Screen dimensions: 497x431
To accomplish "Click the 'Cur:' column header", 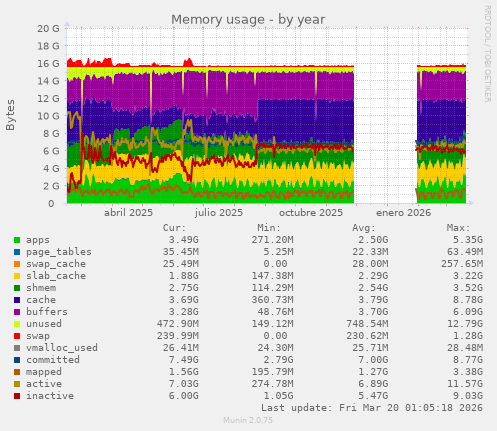I will (174, 228).
